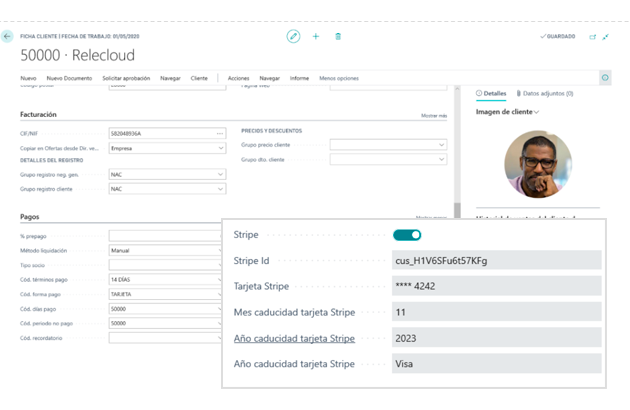Click the edit pencil icon
Image resolution: width=630 pixels, height=410 pixels.
click(293, 36)
